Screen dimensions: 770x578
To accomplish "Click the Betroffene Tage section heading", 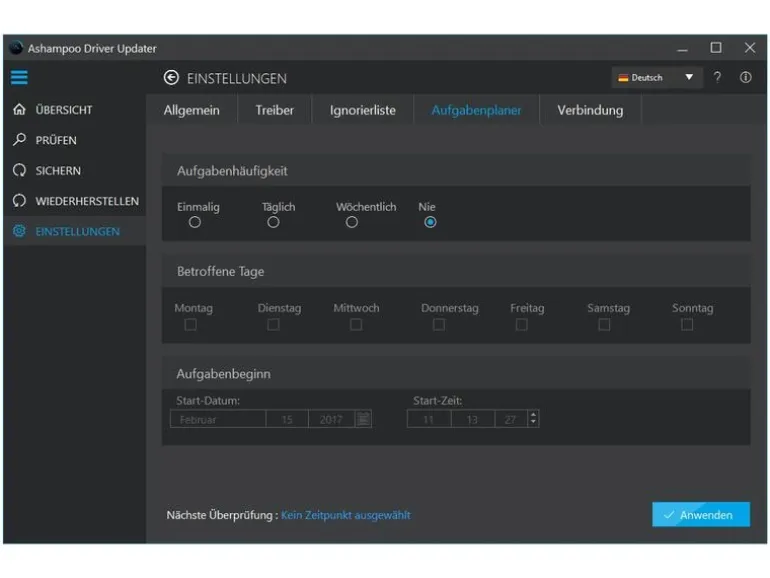I will (x=220, y=271).
